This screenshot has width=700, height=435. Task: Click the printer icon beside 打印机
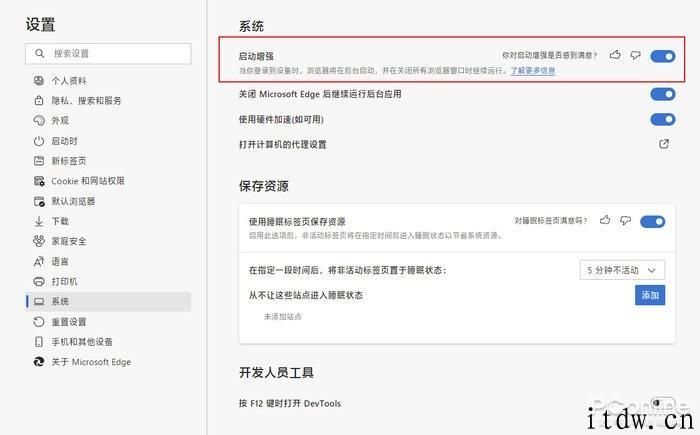pos(39,281)
